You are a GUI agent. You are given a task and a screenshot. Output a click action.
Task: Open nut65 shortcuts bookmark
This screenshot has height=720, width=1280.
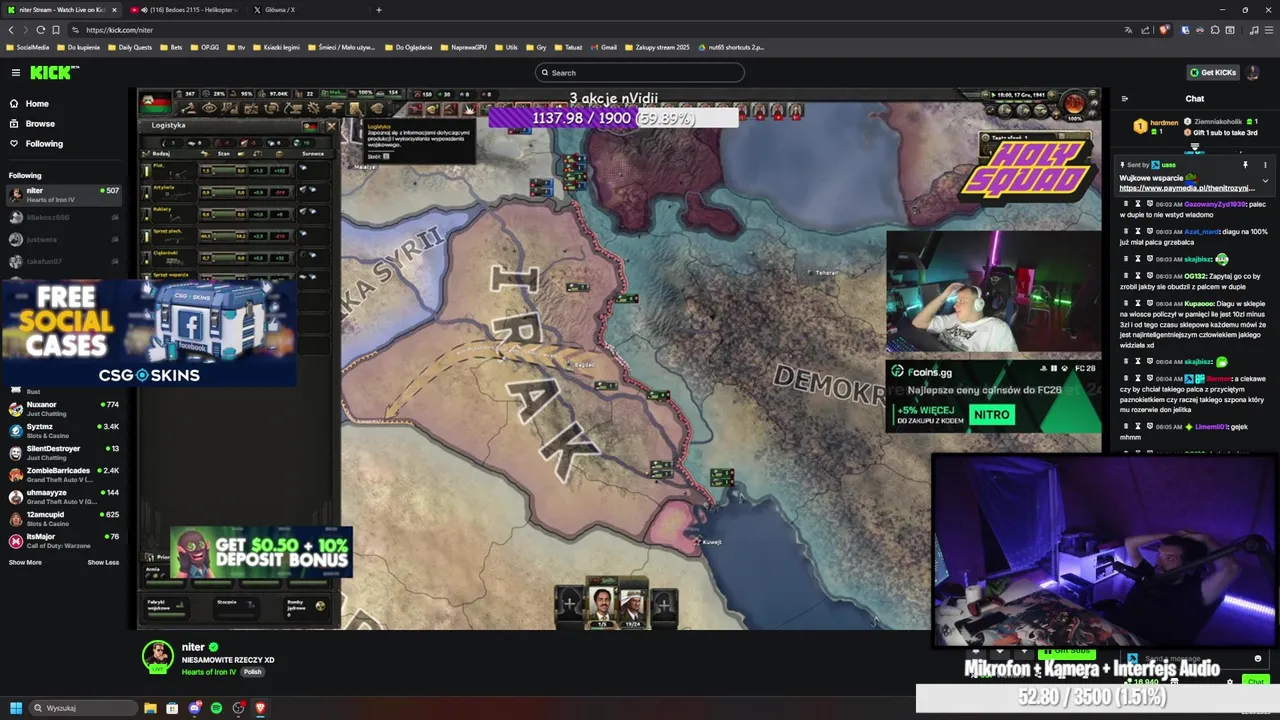[732, 47]
